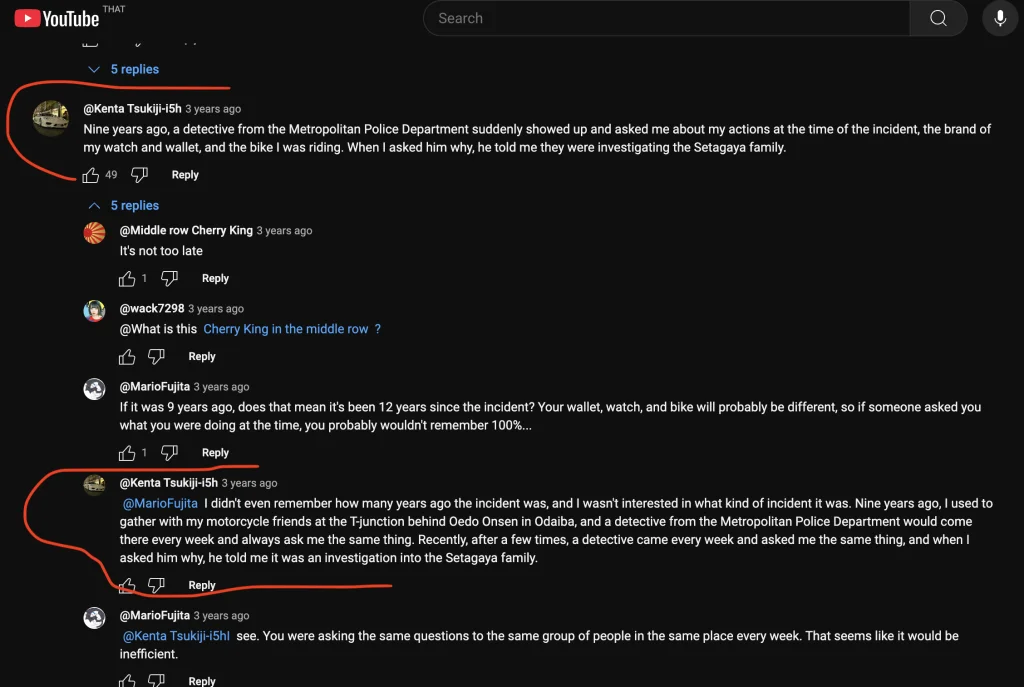1024x687 pixels.
Task: Dislike the "It's not too late" reply
Action: coord(170,279)
